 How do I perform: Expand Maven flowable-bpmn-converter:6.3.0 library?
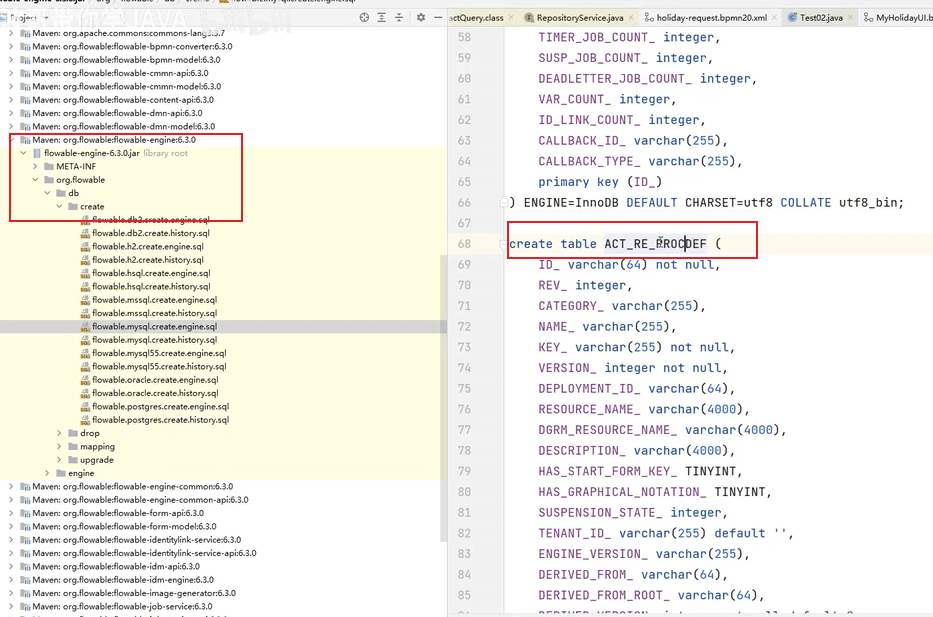tap(11, 46)
